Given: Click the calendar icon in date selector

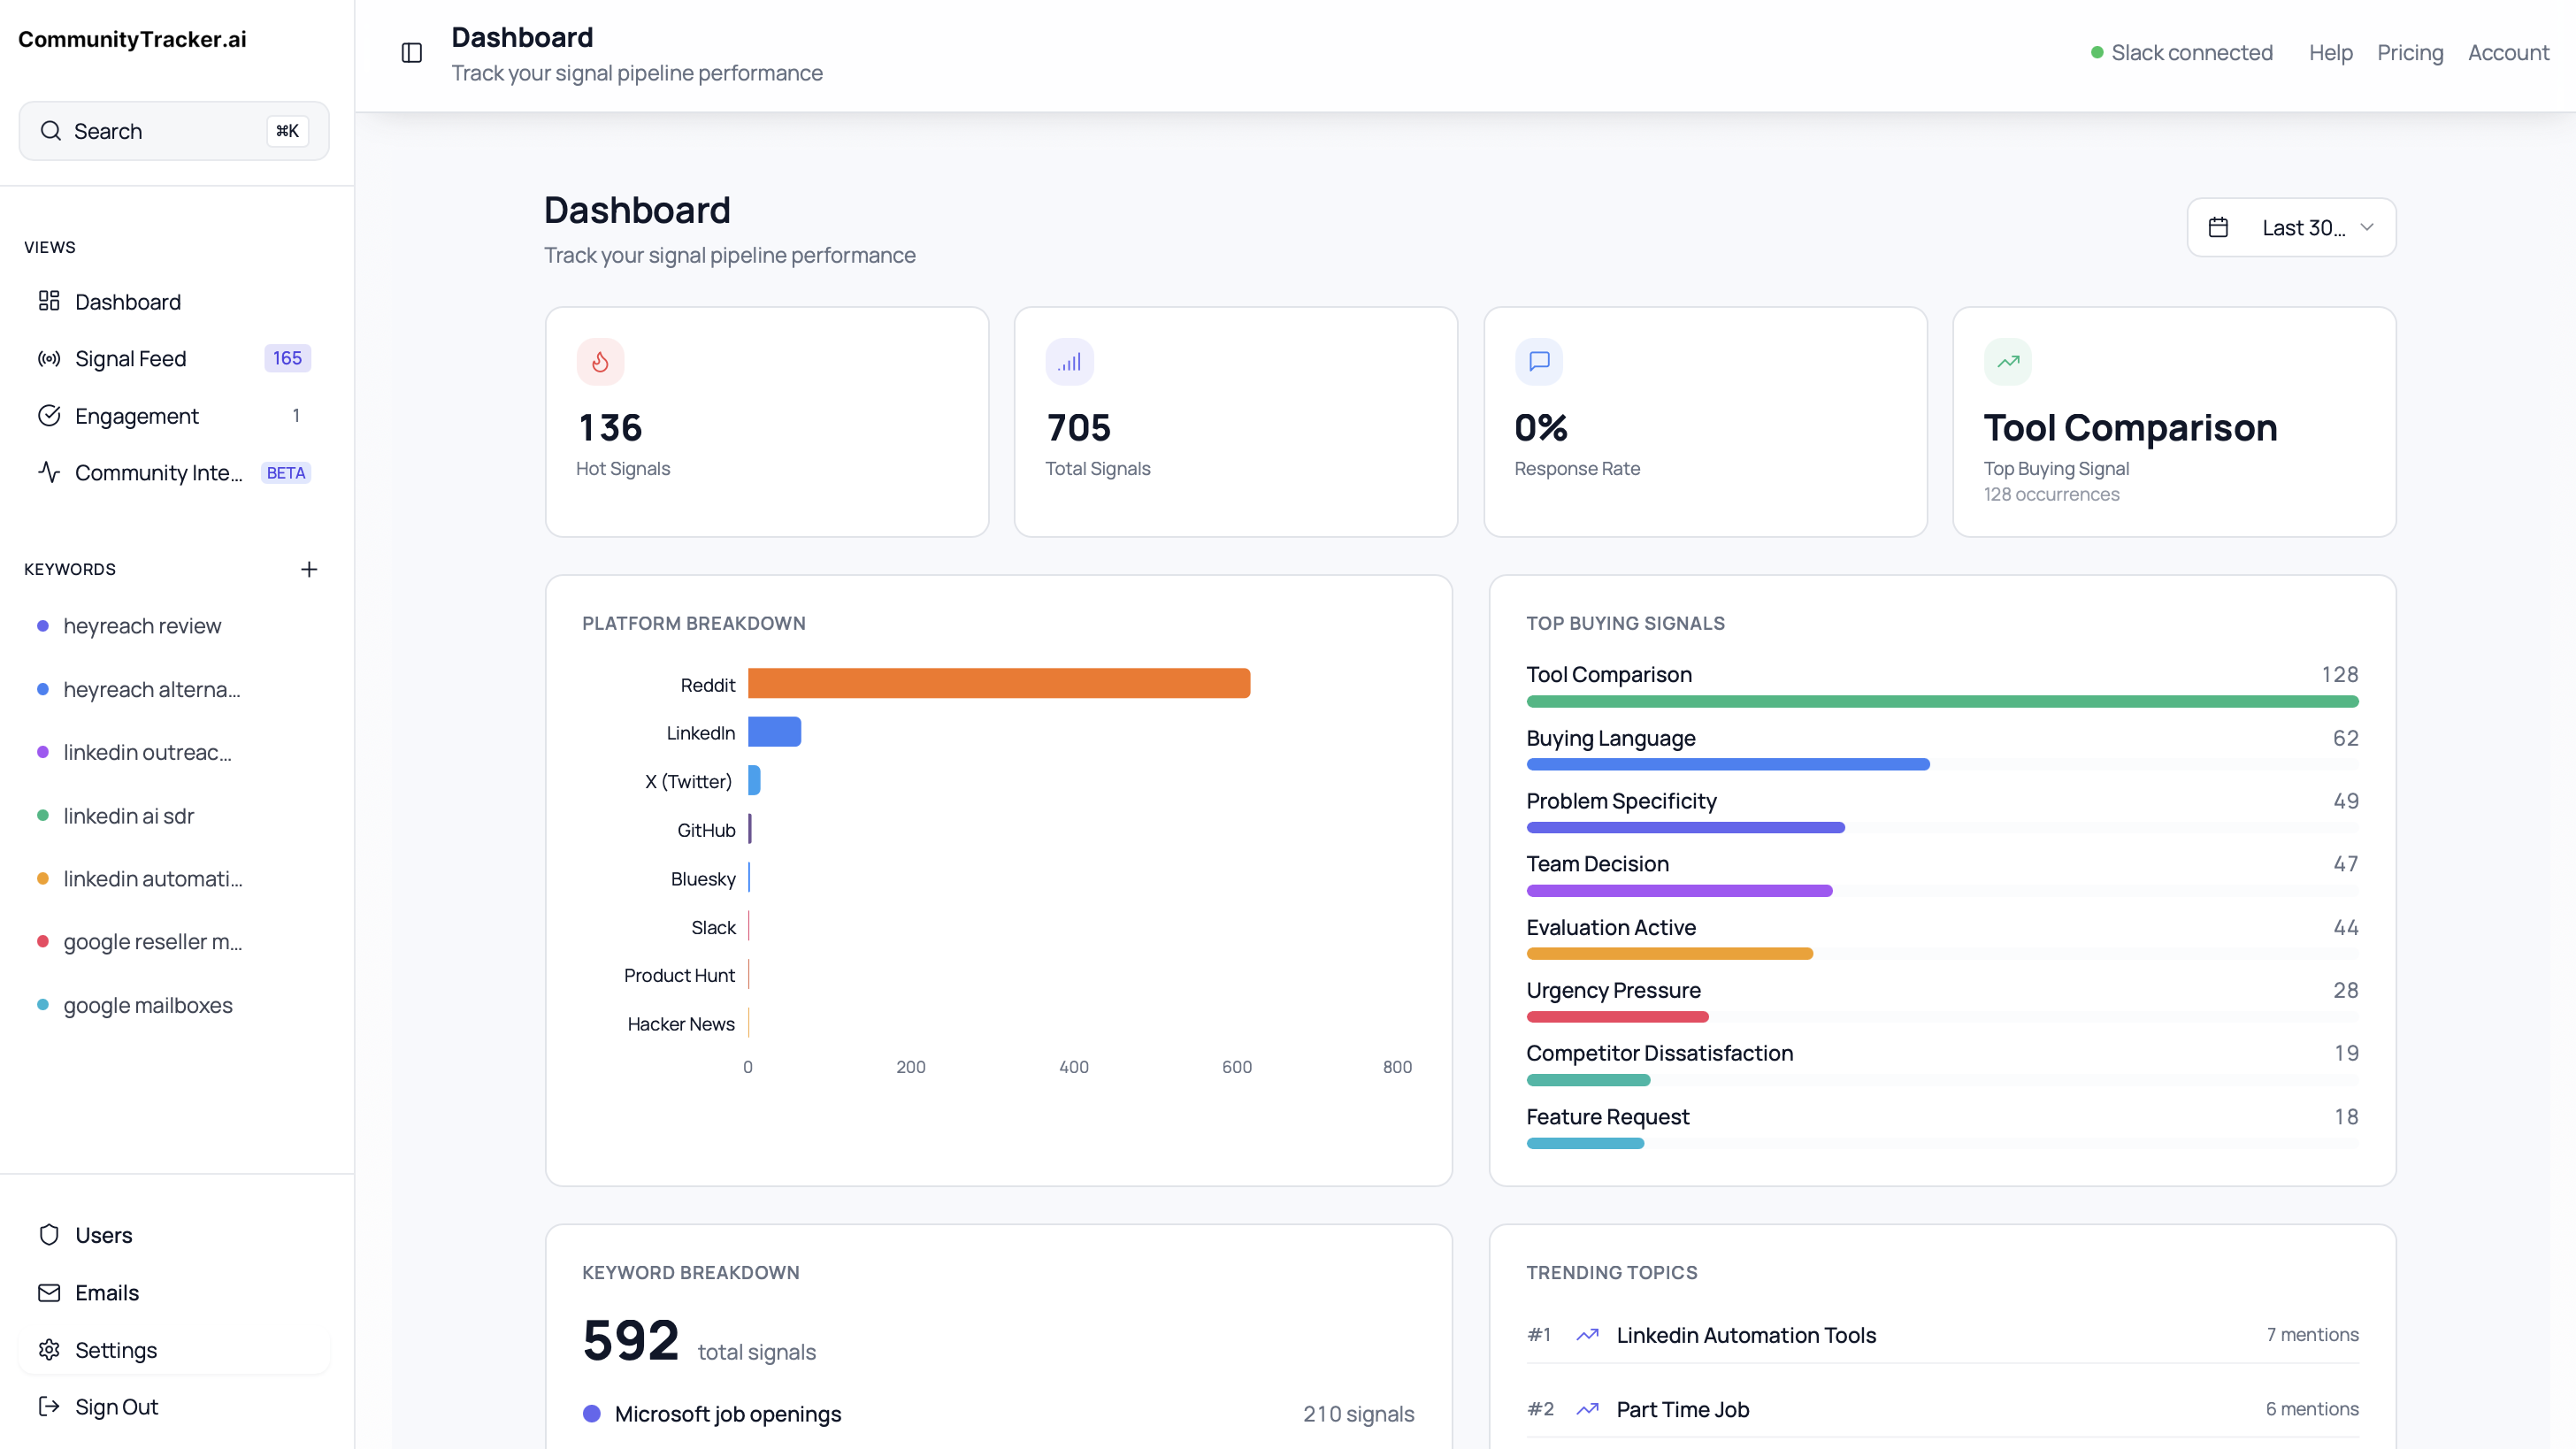Looking at the screenshot, I should (2218, 228).
